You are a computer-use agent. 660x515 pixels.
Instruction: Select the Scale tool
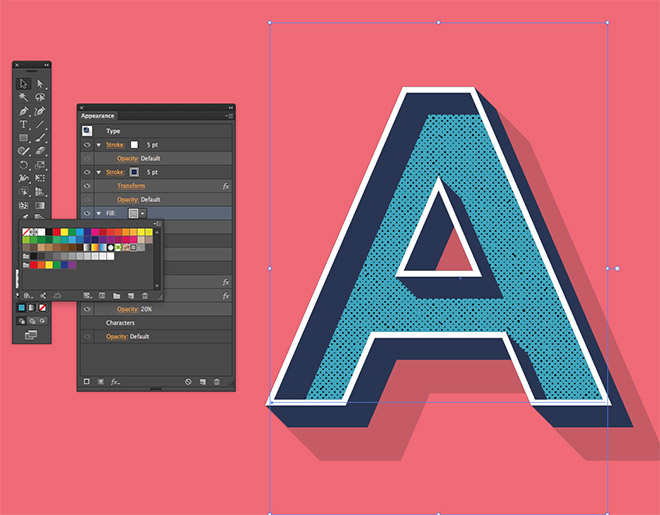click(40, 165)
